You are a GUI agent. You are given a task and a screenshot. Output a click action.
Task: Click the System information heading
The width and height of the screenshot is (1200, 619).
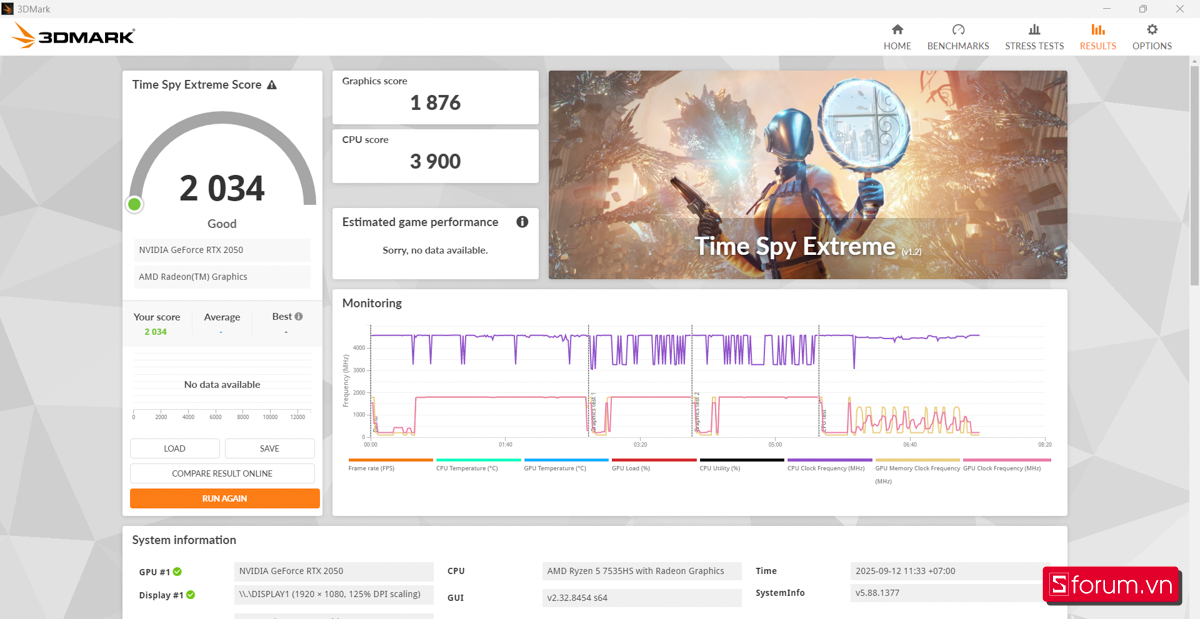pyautogui.click(x=184, y=540)
